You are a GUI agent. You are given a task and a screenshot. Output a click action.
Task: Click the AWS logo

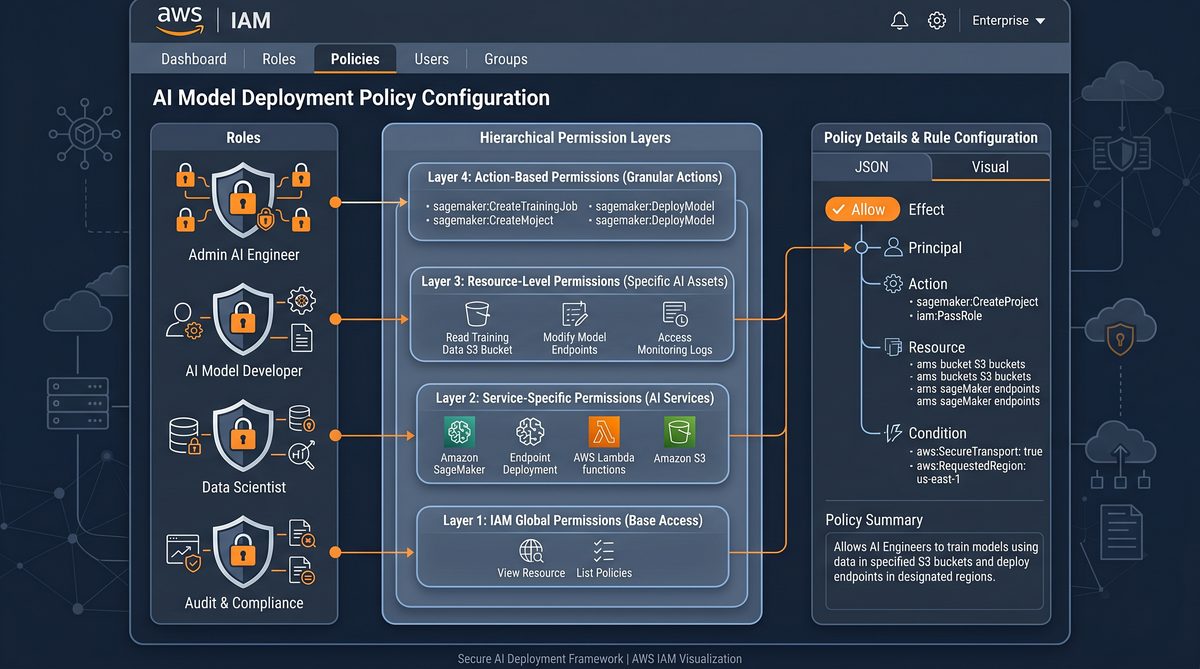click(179, 19)
